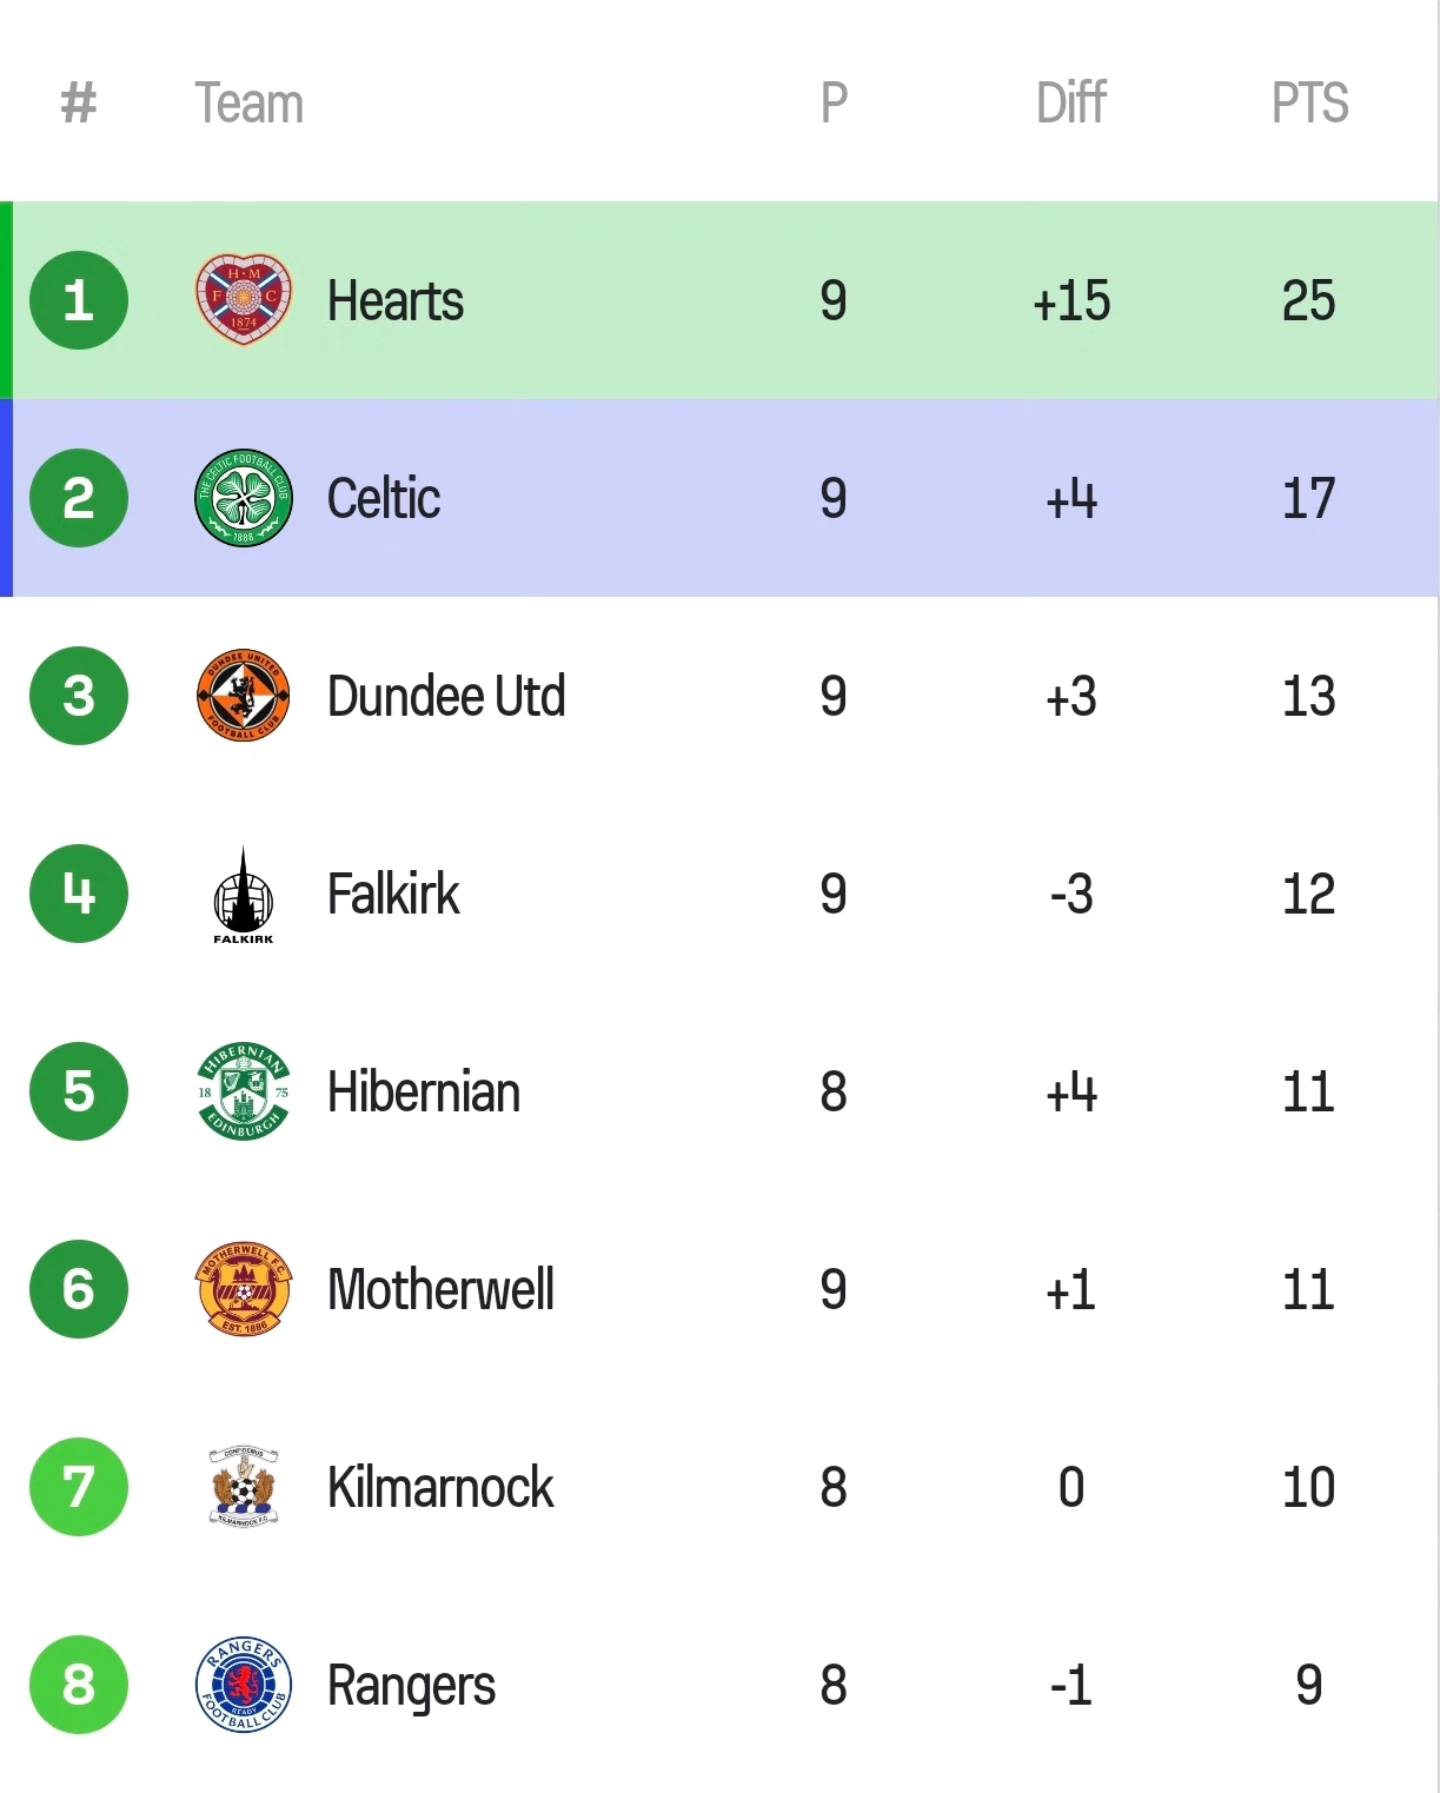Select the Falkirk team name

pyautogui.click(x=393, y=893)
